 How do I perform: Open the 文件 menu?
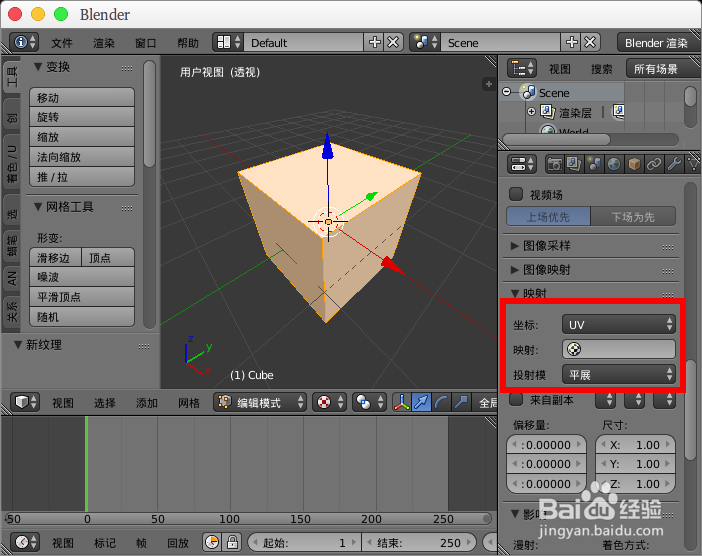tap(62, 43)
